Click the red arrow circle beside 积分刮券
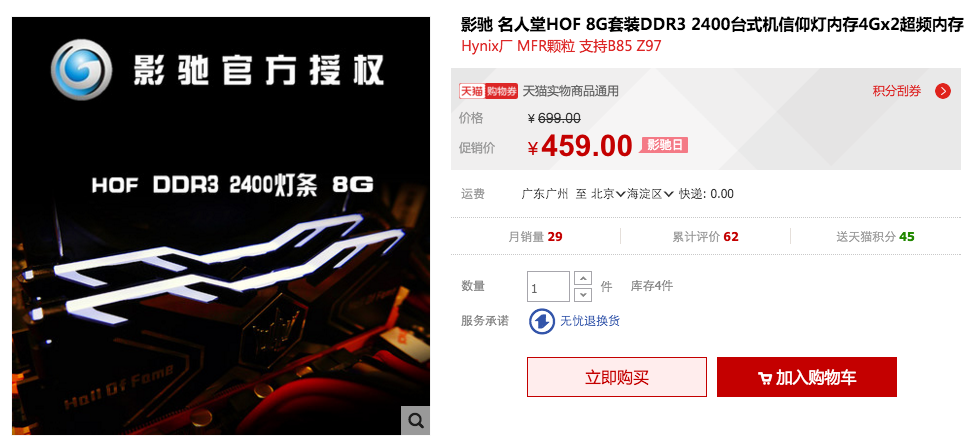 pyautogui.click(x=943, y=91)
